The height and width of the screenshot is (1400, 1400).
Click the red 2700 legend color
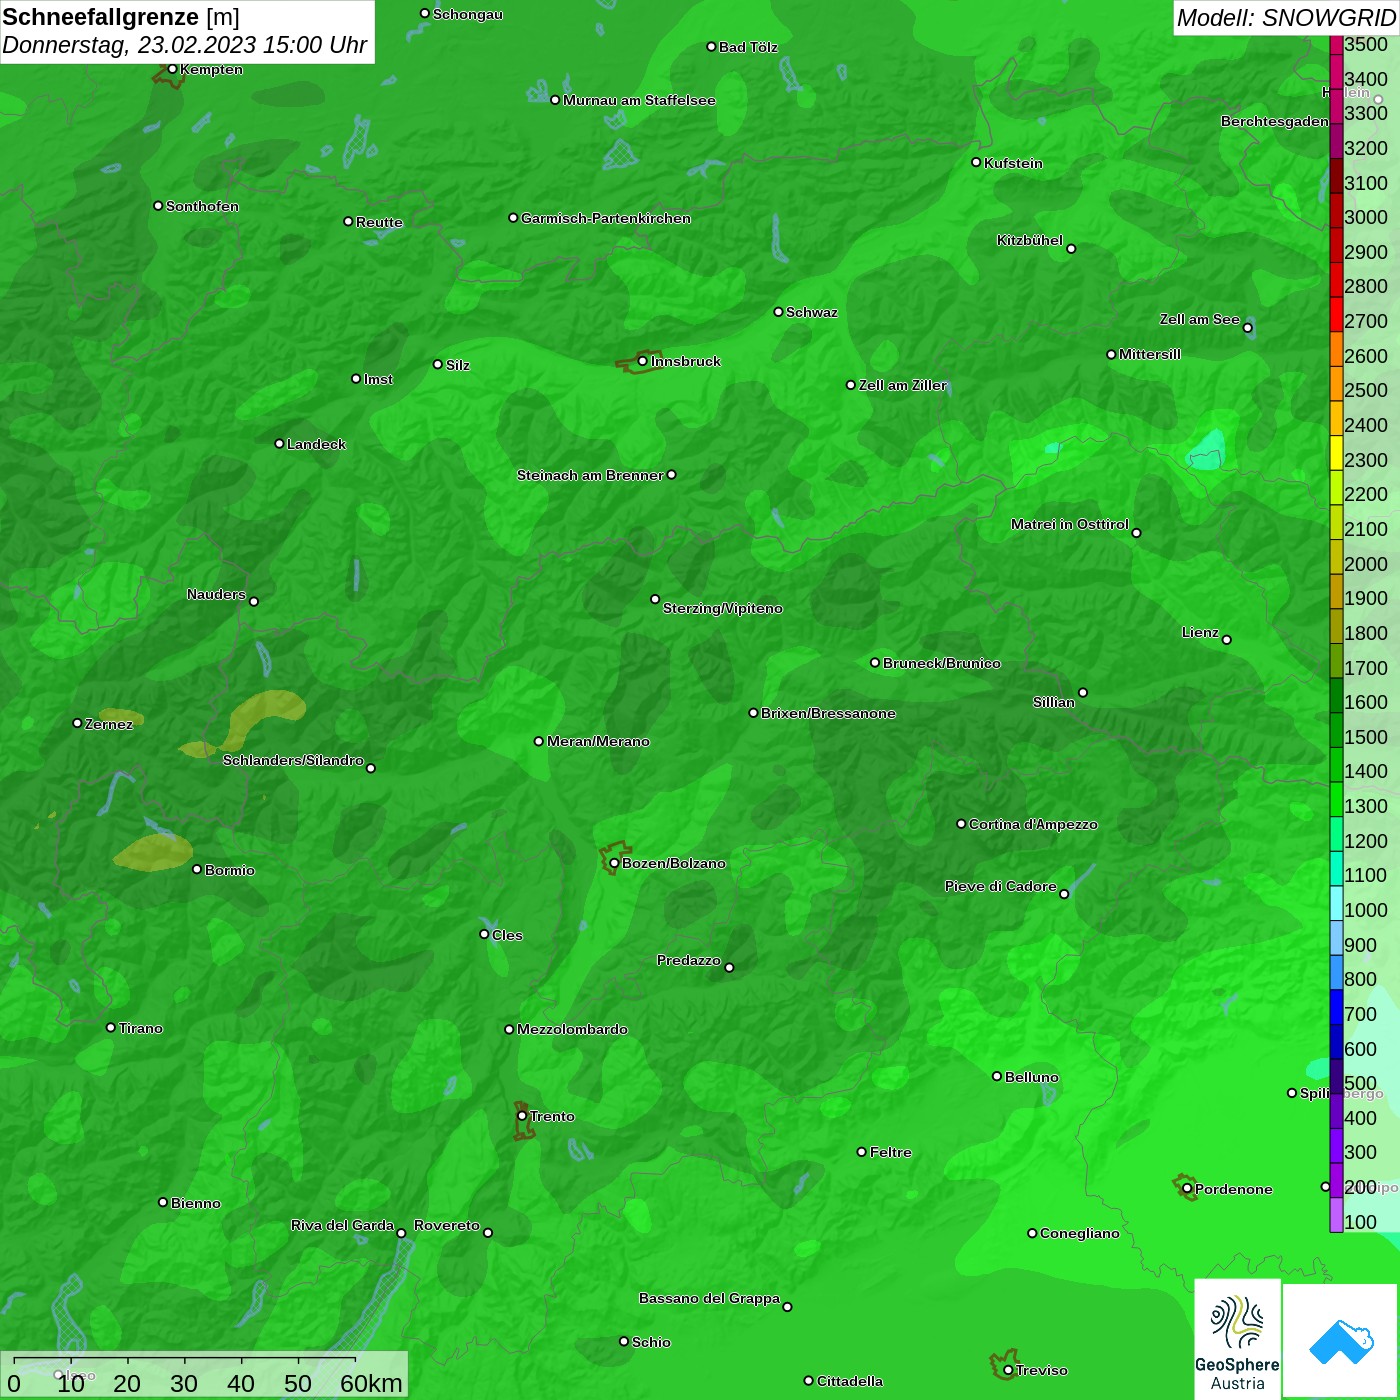pyautogui.click(x=1336, y=314)
